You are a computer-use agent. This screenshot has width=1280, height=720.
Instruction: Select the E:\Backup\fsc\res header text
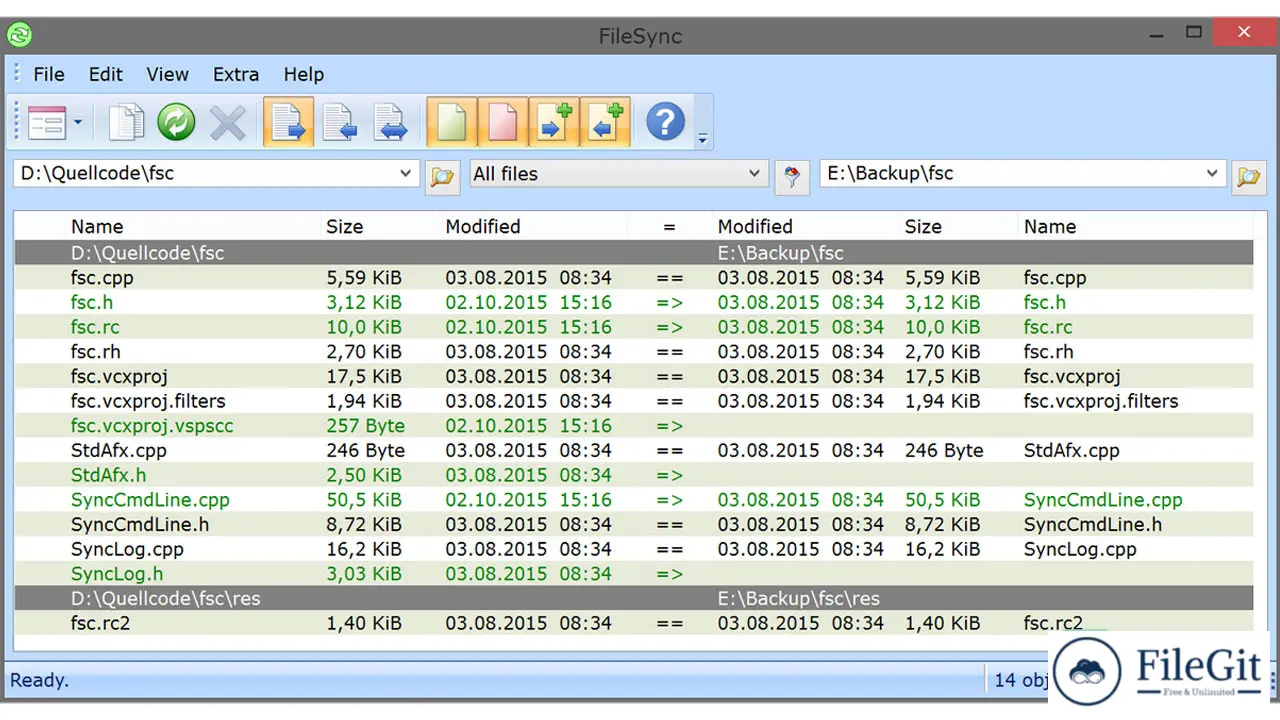point(798,598)
